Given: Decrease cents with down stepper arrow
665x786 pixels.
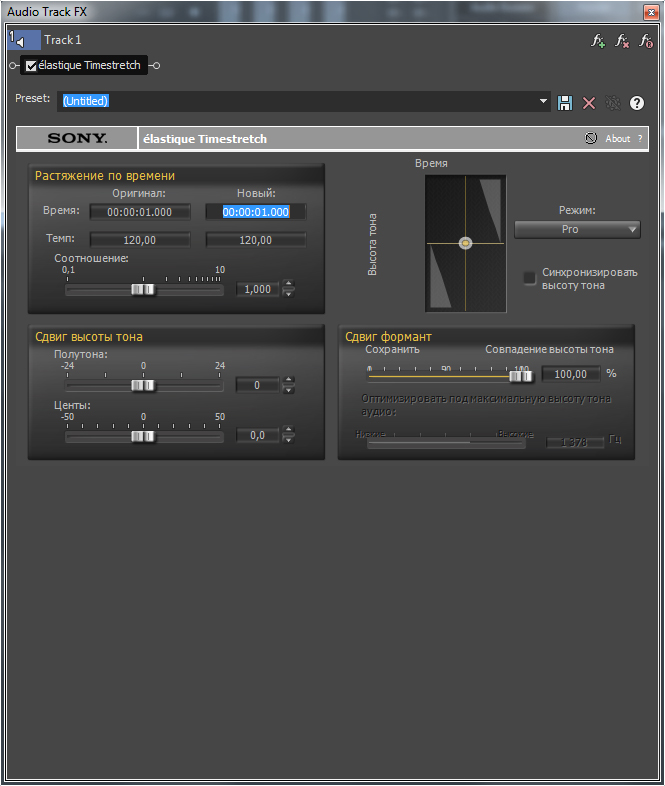Looking at the screenshot, I should pyautogui.click(x=288, y=440).
